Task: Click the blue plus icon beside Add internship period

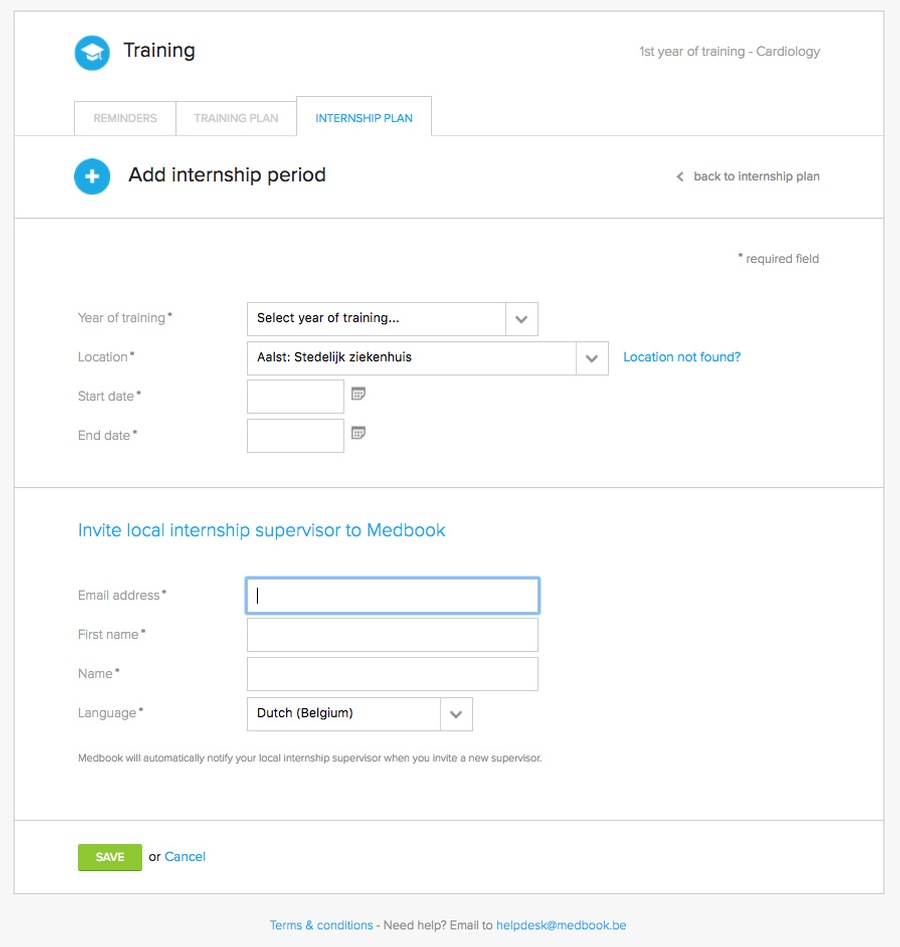Action: point(92,176)
